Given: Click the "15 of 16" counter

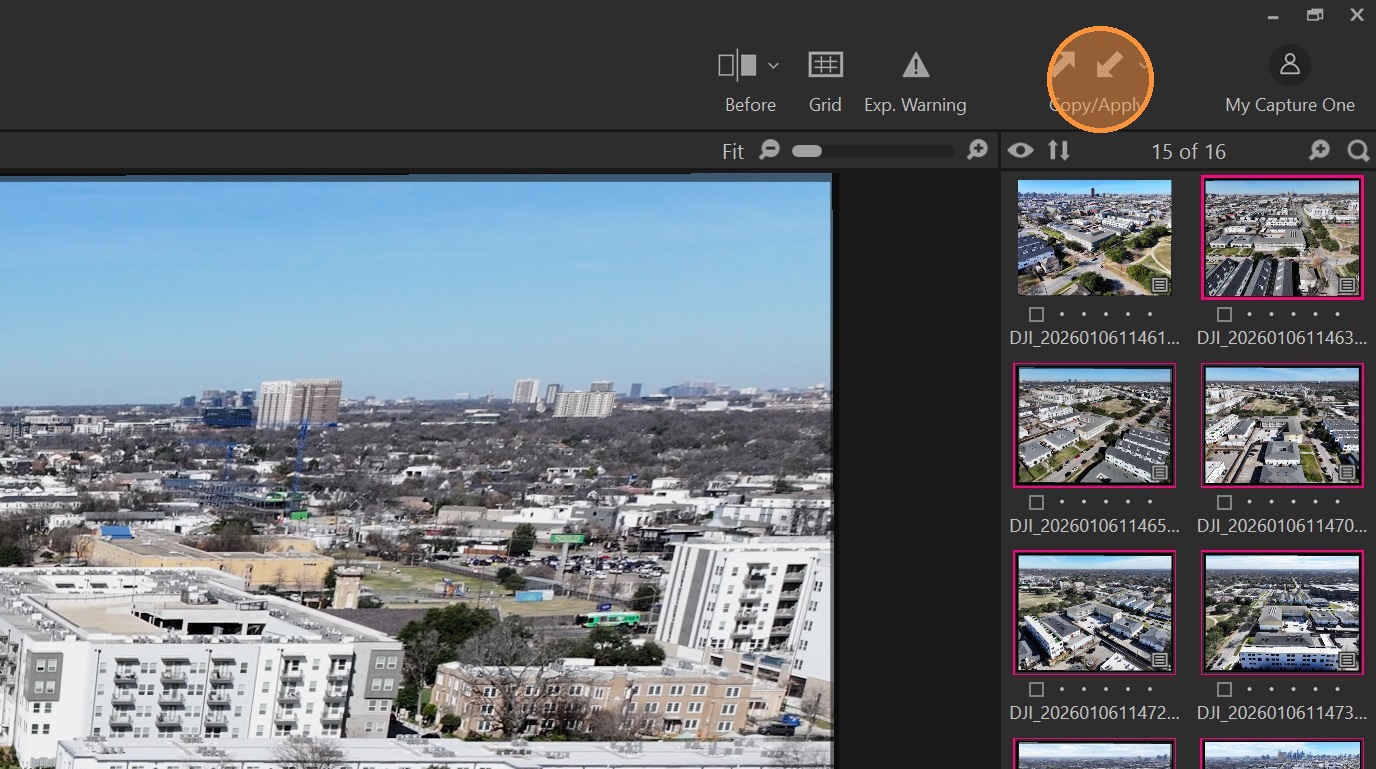Looking at the screenshot, I should [1188, 152].
